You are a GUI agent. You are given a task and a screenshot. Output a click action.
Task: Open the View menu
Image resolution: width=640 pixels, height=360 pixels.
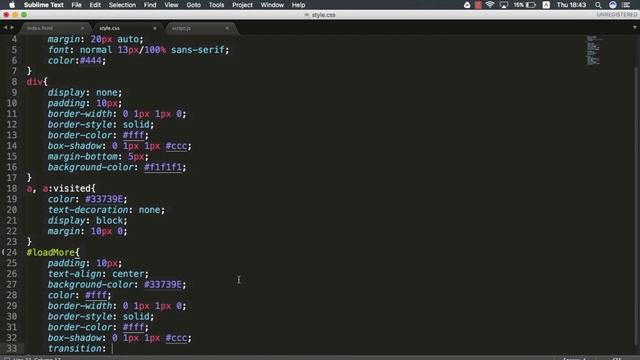[171, 5]
